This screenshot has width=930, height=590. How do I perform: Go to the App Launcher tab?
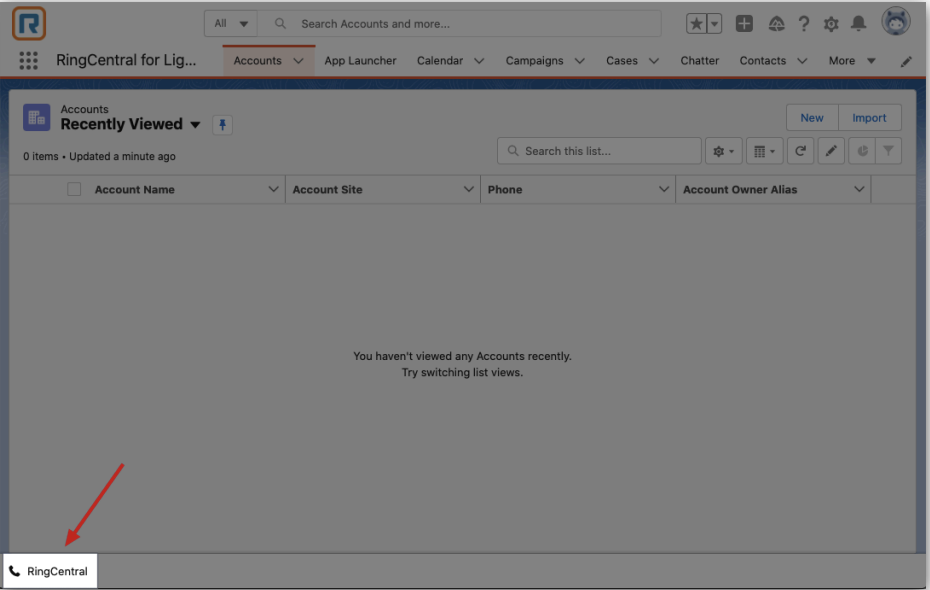(x=360, y=60)
